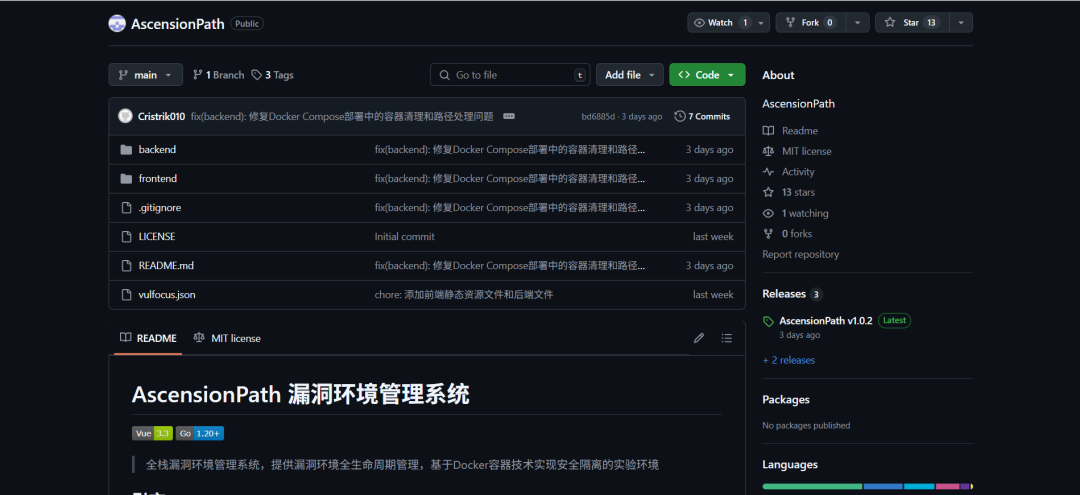
Task: Open the chore: 添加前端静态资源文件 commit message
Action: [x=464, y=294]
